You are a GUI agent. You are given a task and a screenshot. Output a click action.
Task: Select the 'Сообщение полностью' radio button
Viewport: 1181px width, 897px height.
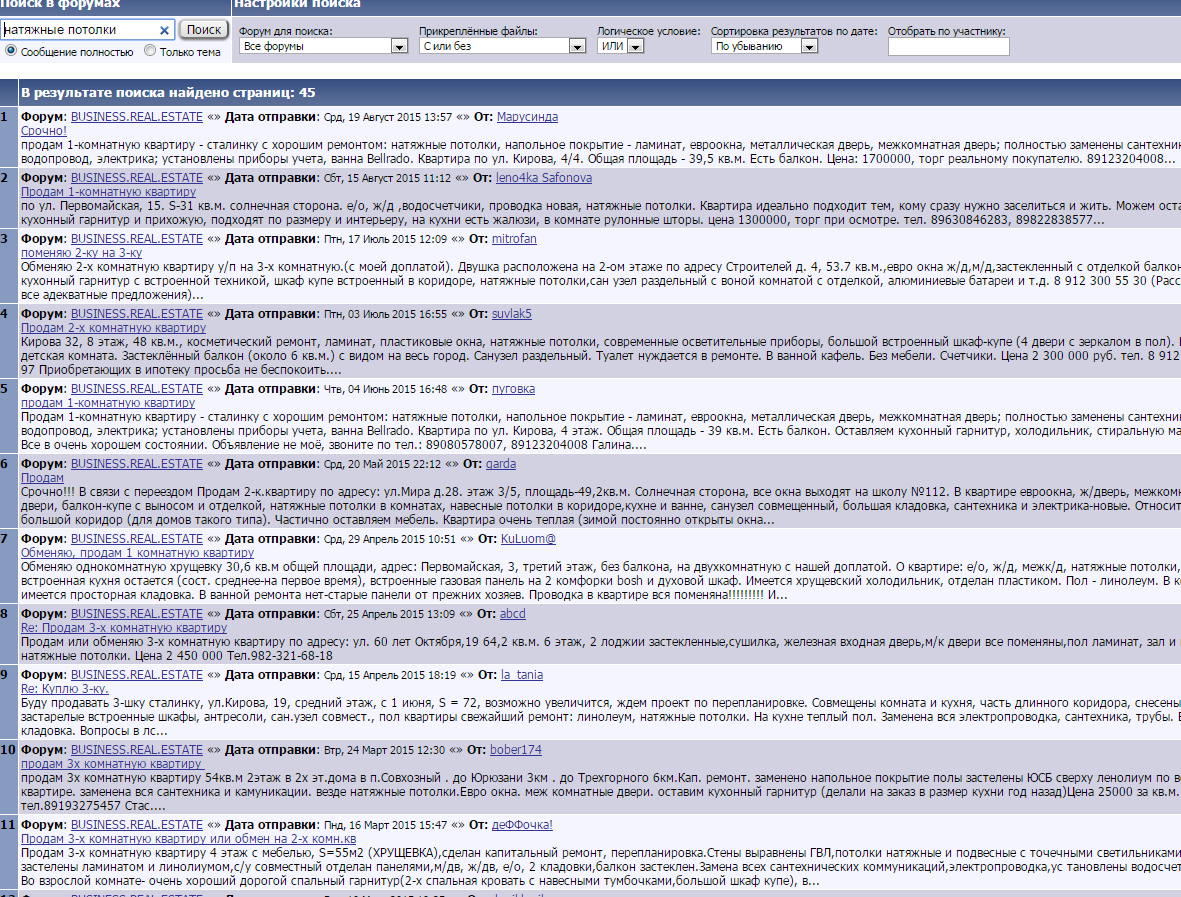pyautogui.click(x=11, y=50)
